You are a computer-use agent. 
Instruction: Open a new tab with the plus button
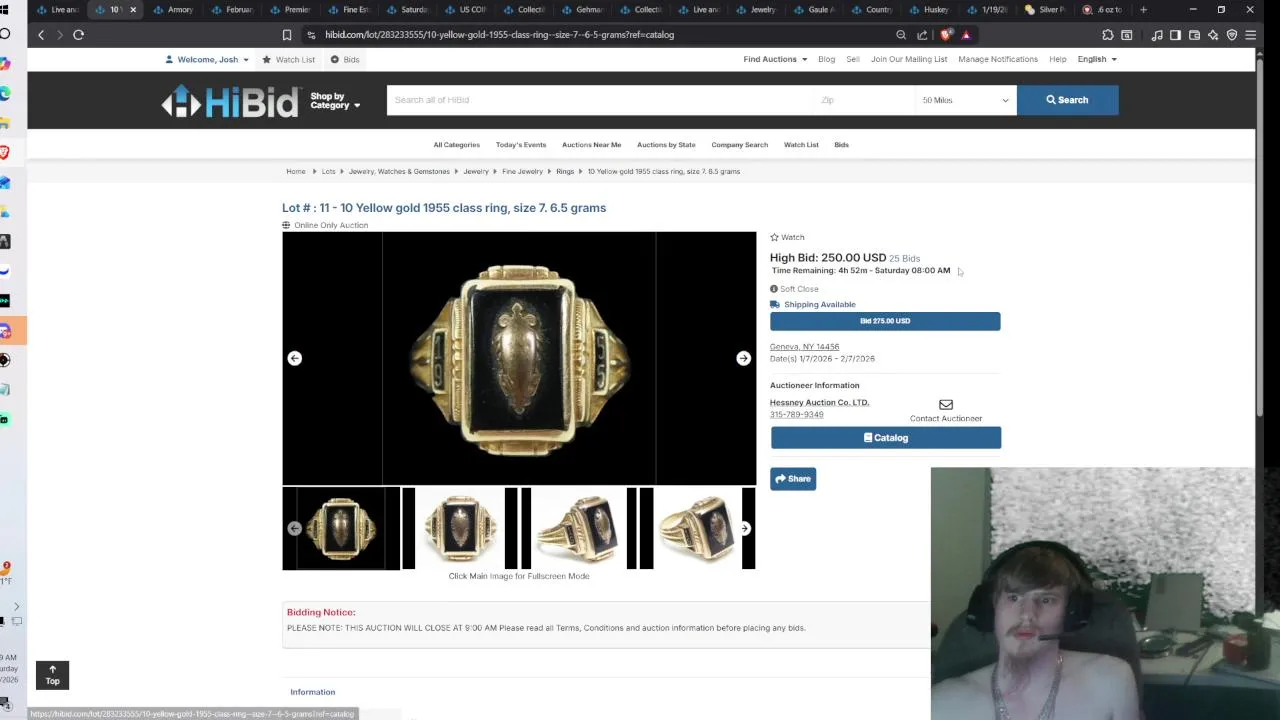pos(1143,10)
